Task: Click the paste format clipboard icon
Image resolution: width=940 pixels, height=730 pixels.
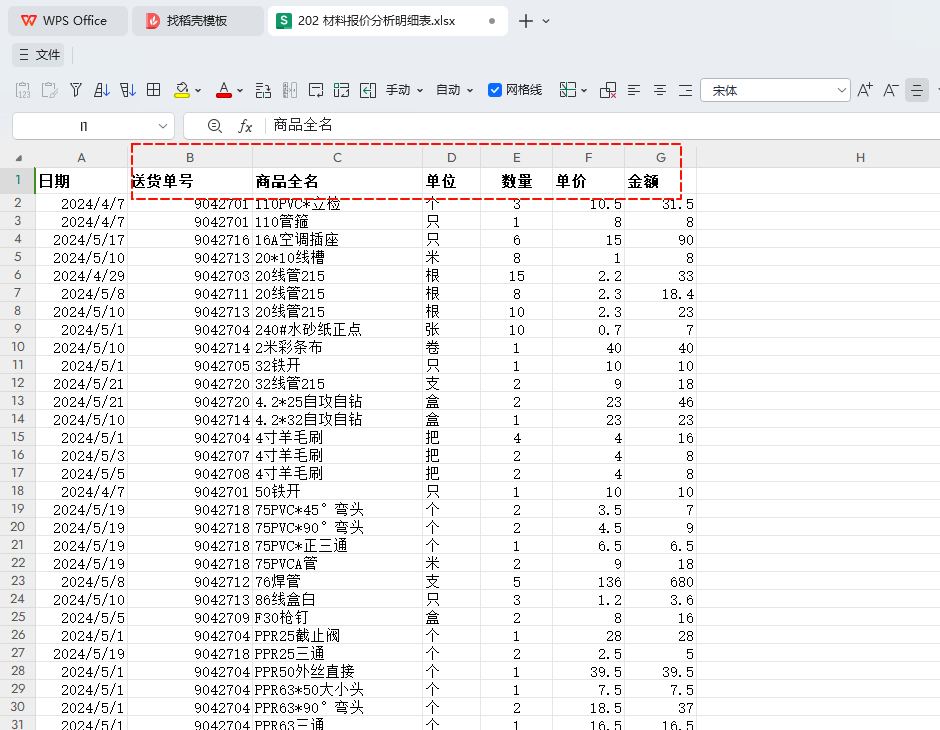Action: tap(49, 91)
